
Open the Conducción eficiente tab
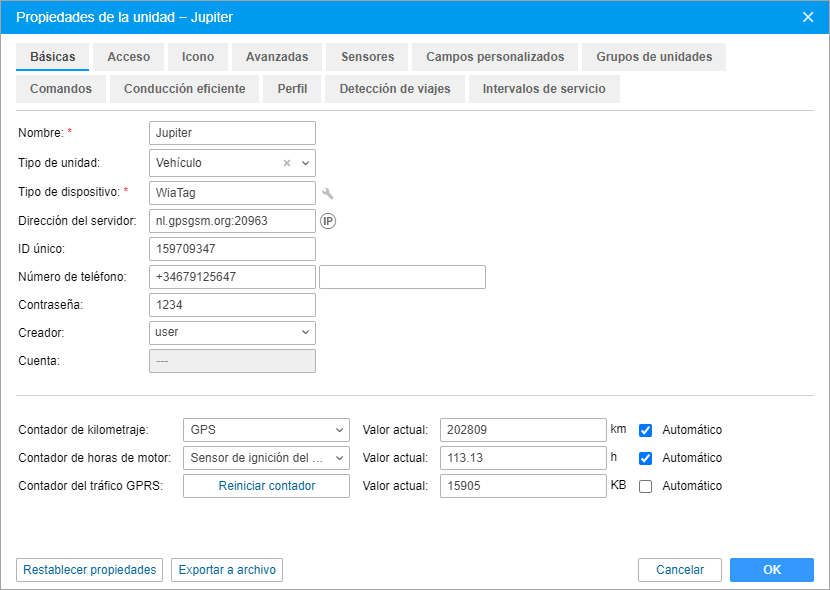pos(184,89)
